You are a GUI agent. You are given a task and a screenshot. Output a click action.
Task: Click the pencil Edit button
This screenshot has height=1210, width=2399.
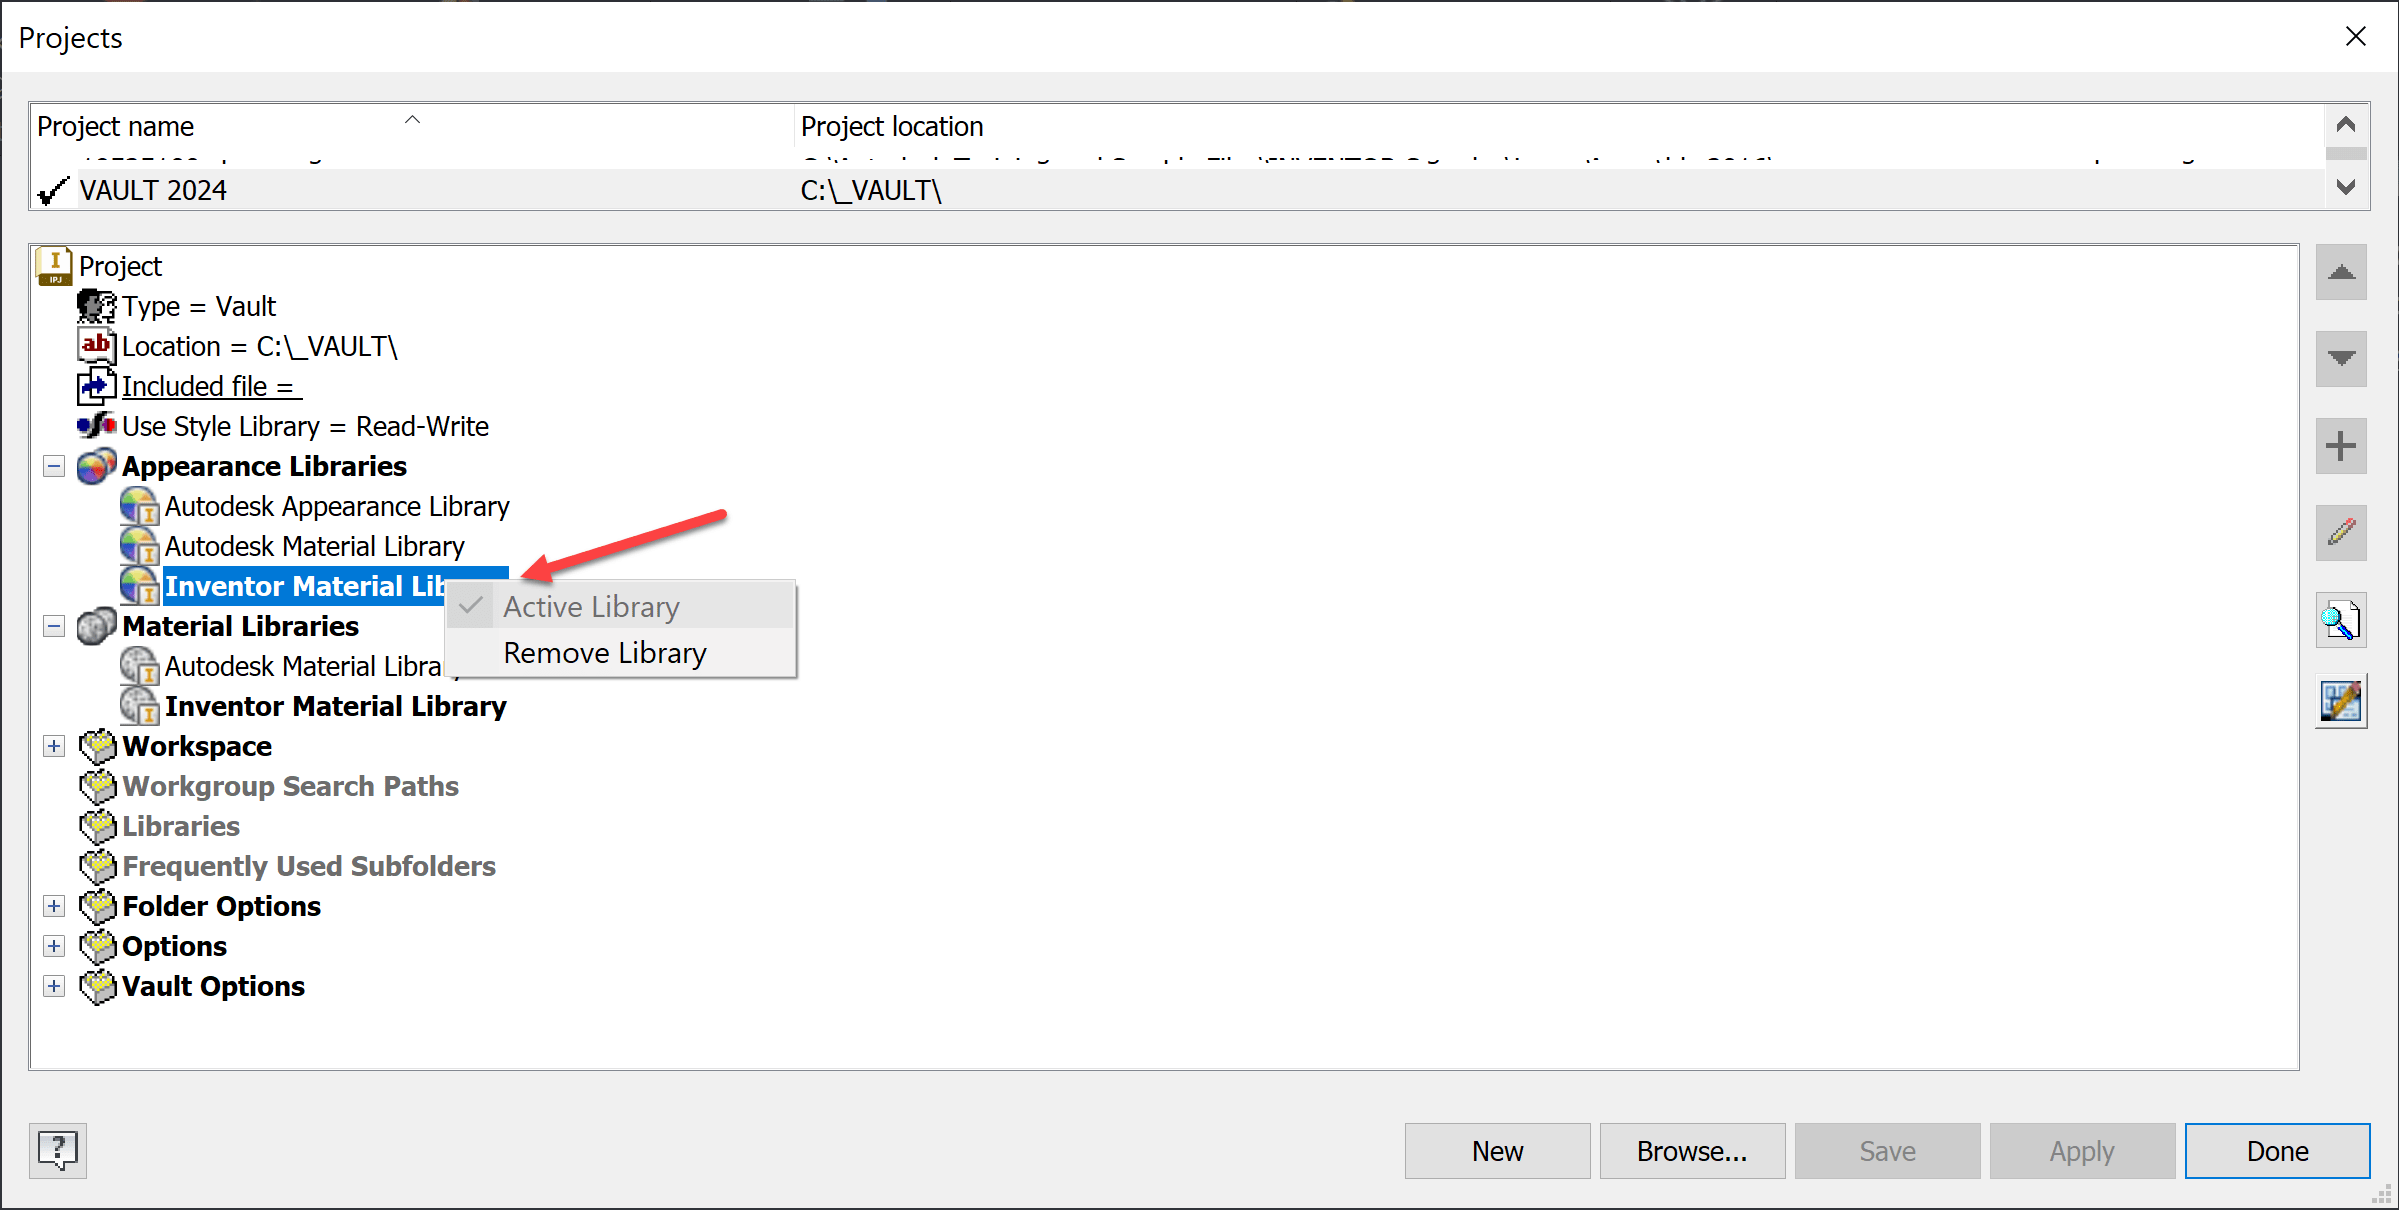(2341, 532)
